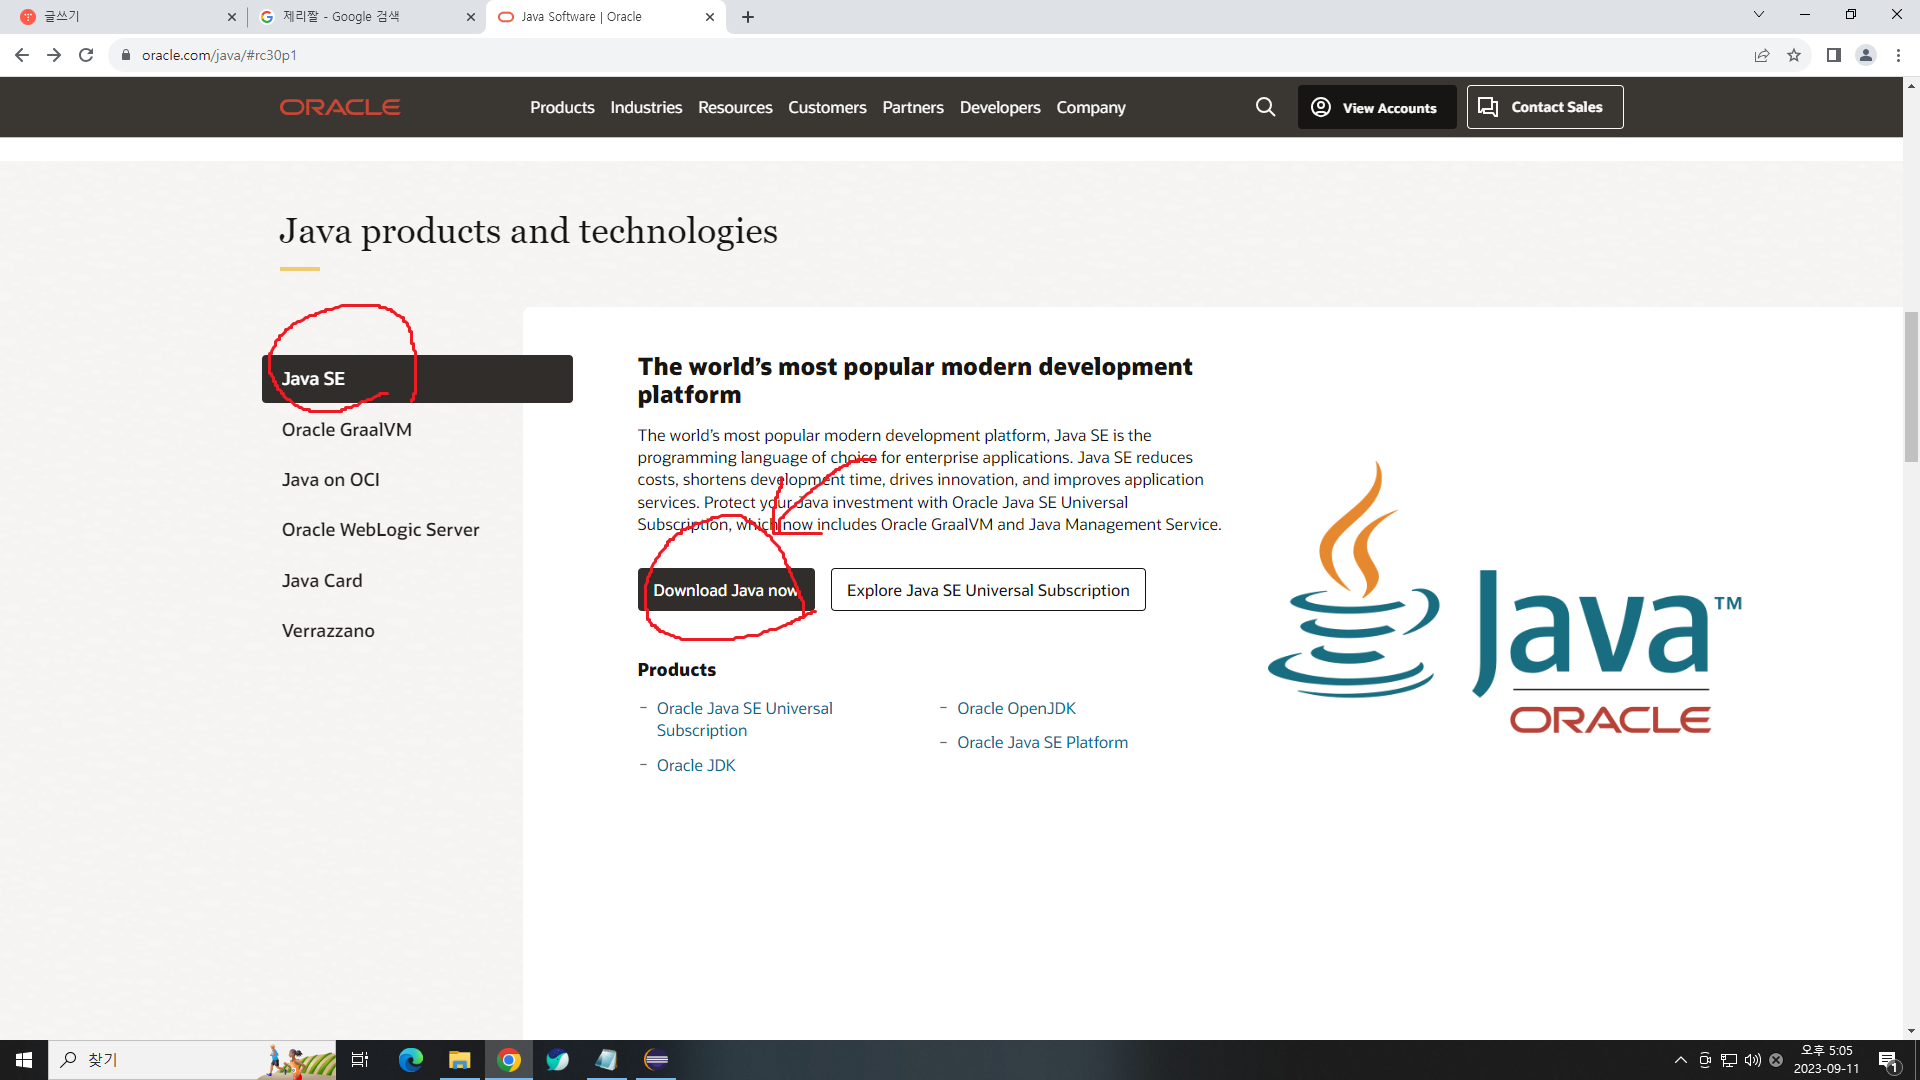Click Download Java now button
This screenshot has width=1920, height=1080.
coord(726,590)
